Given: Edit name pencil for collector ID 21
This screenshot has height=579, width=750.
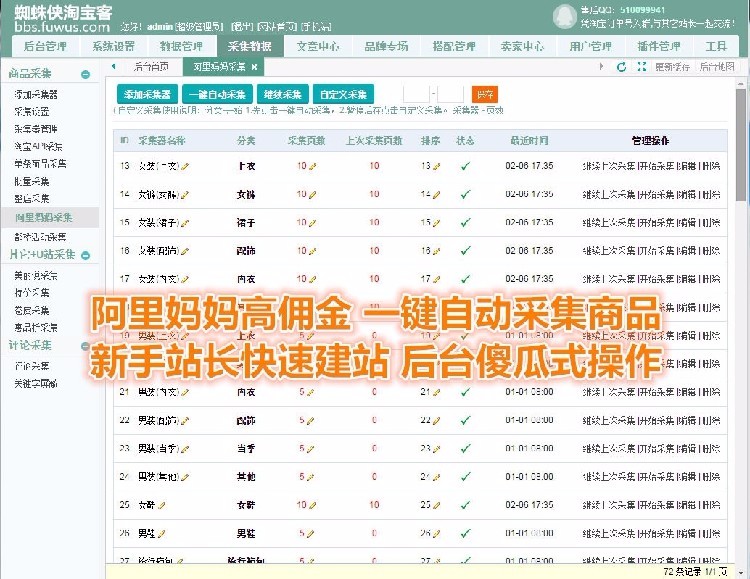Looking at the screenshot, I should click(x=185, y=392).
